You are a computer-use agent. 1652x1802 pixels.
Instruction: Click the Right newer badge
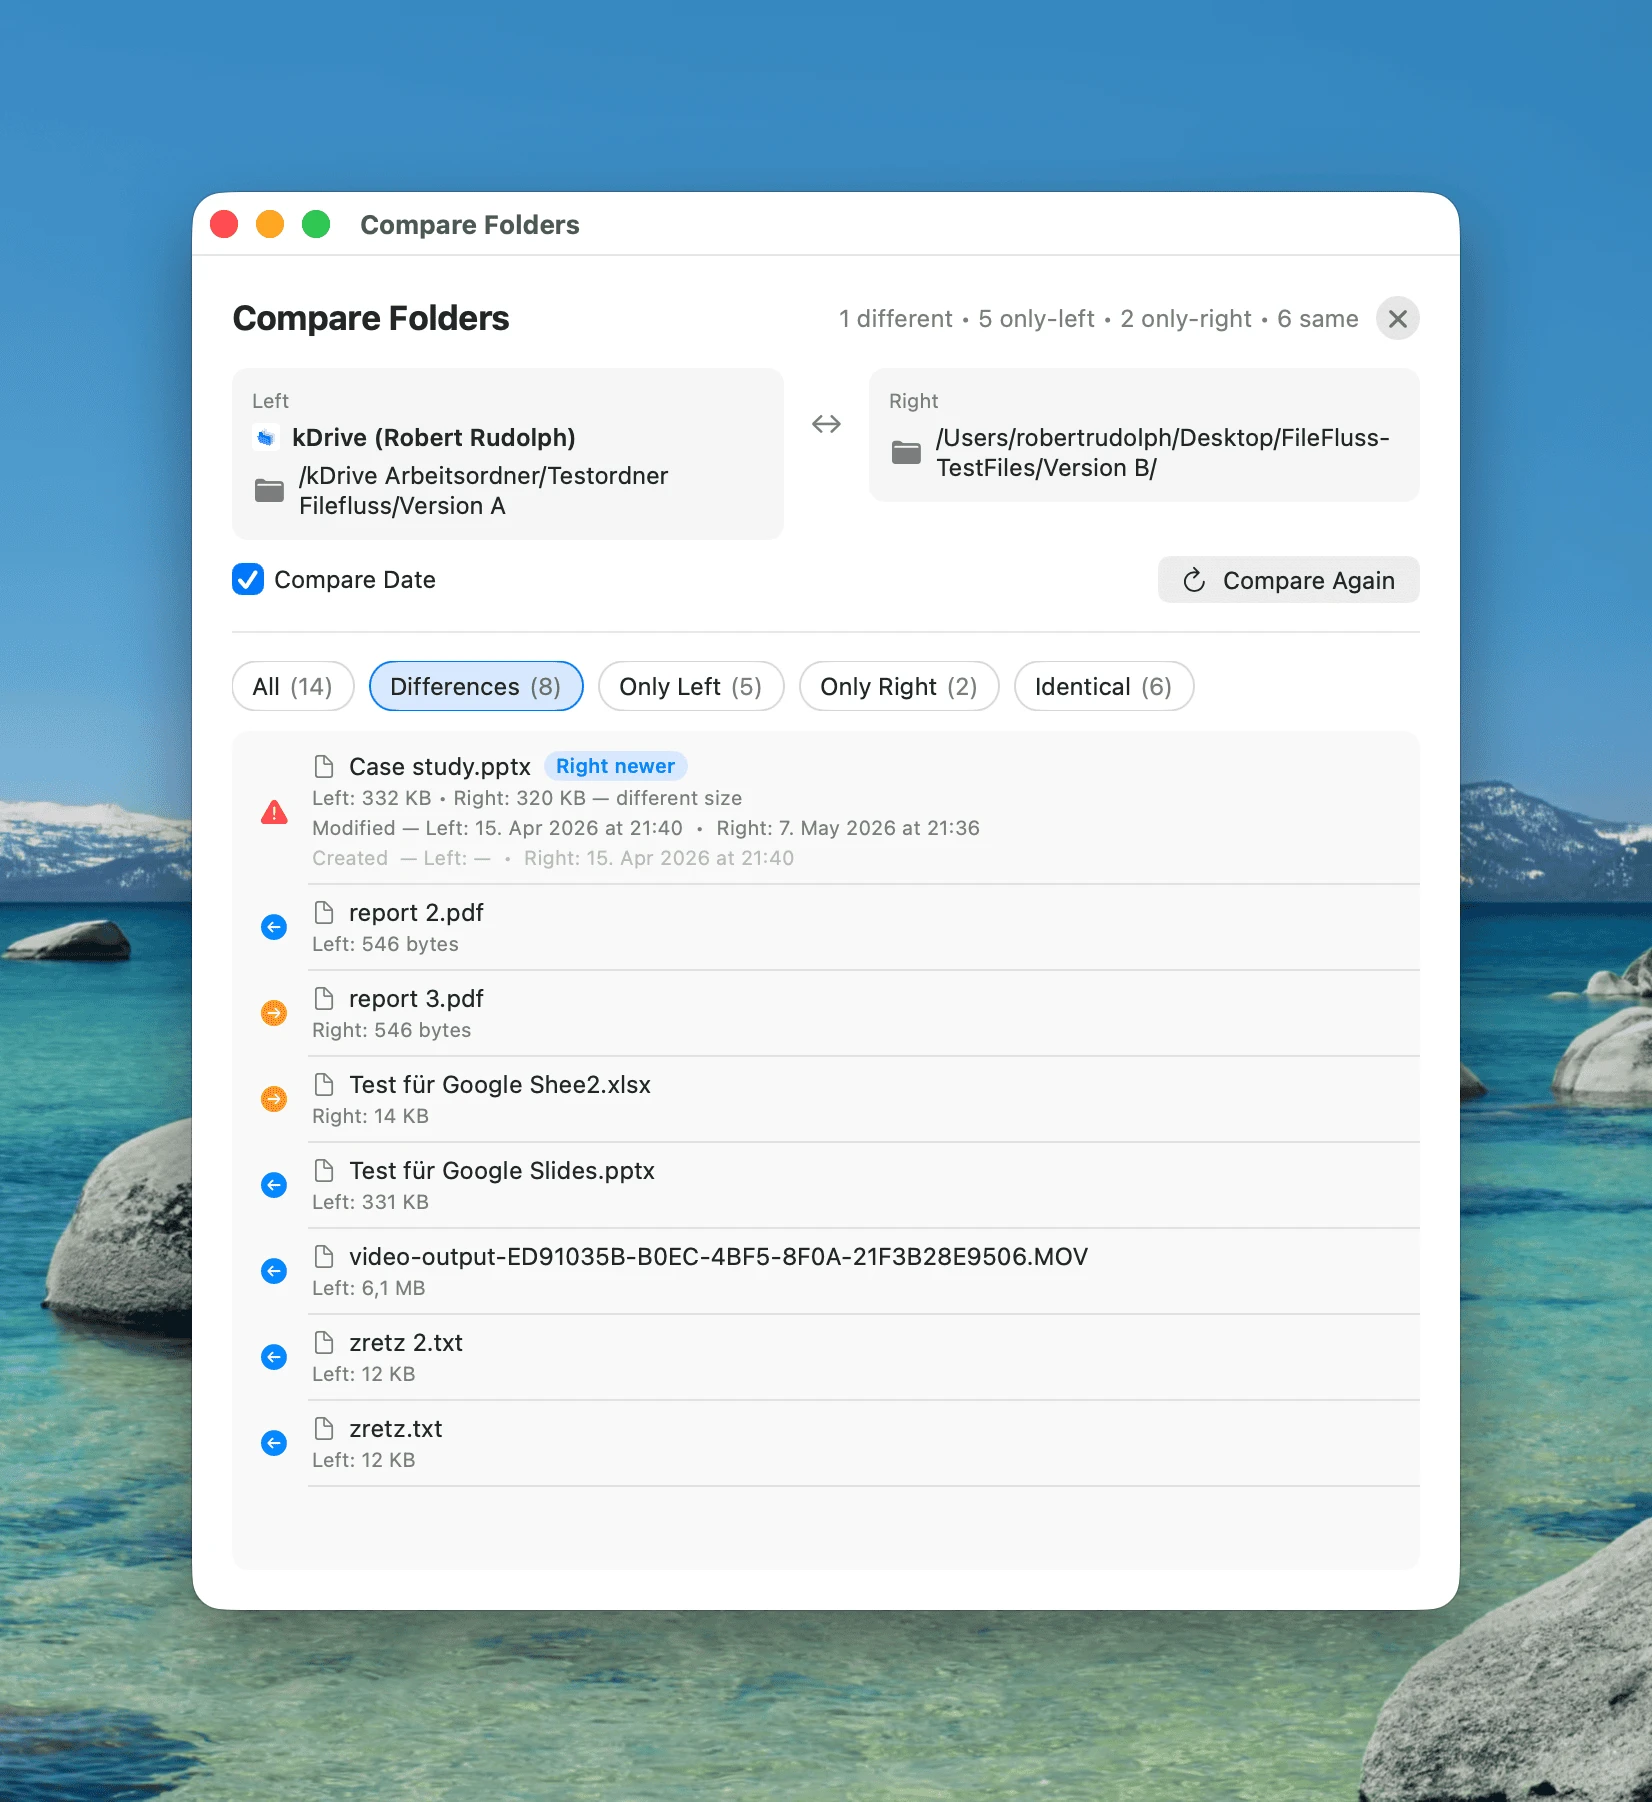[615, 767]
